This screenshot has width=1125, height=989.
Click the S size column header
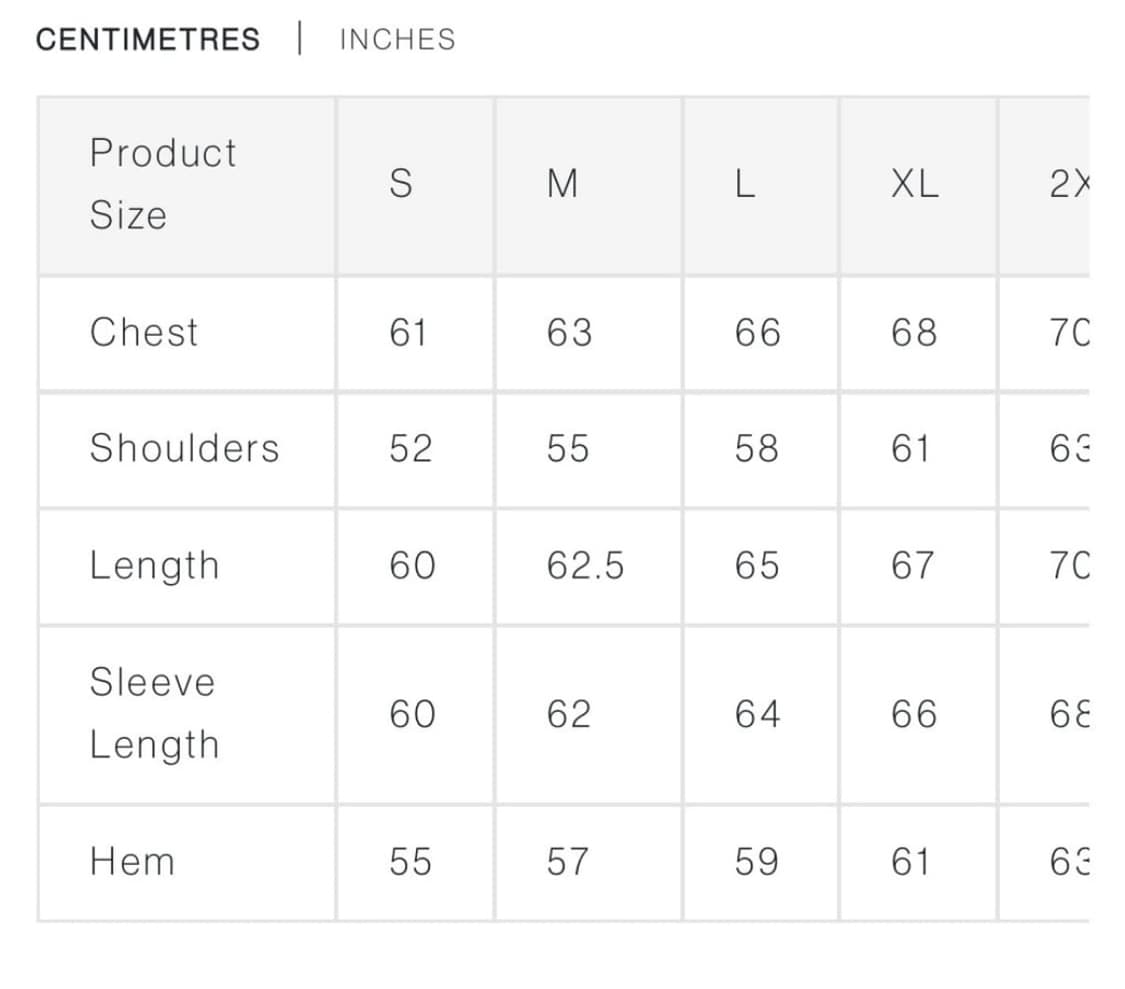400,184
